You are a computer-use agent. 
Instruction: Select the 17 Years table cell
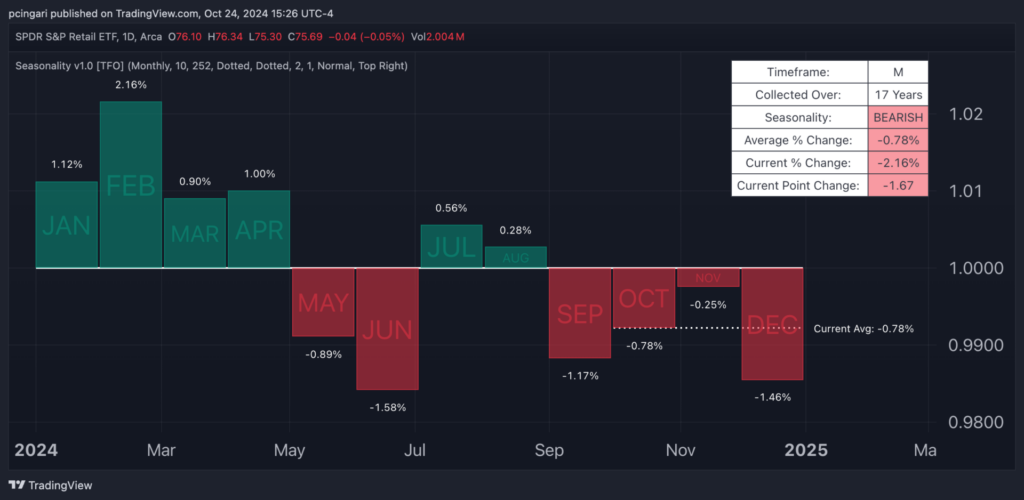897,95
